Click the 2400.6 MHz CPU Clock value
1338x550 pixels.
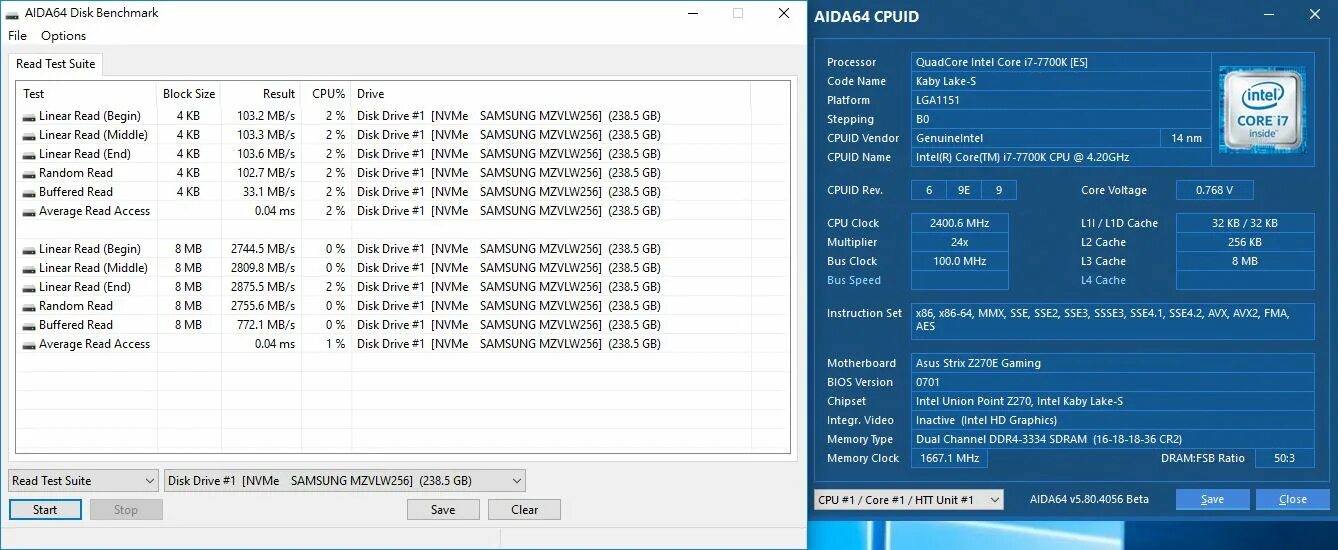[959, 223]
